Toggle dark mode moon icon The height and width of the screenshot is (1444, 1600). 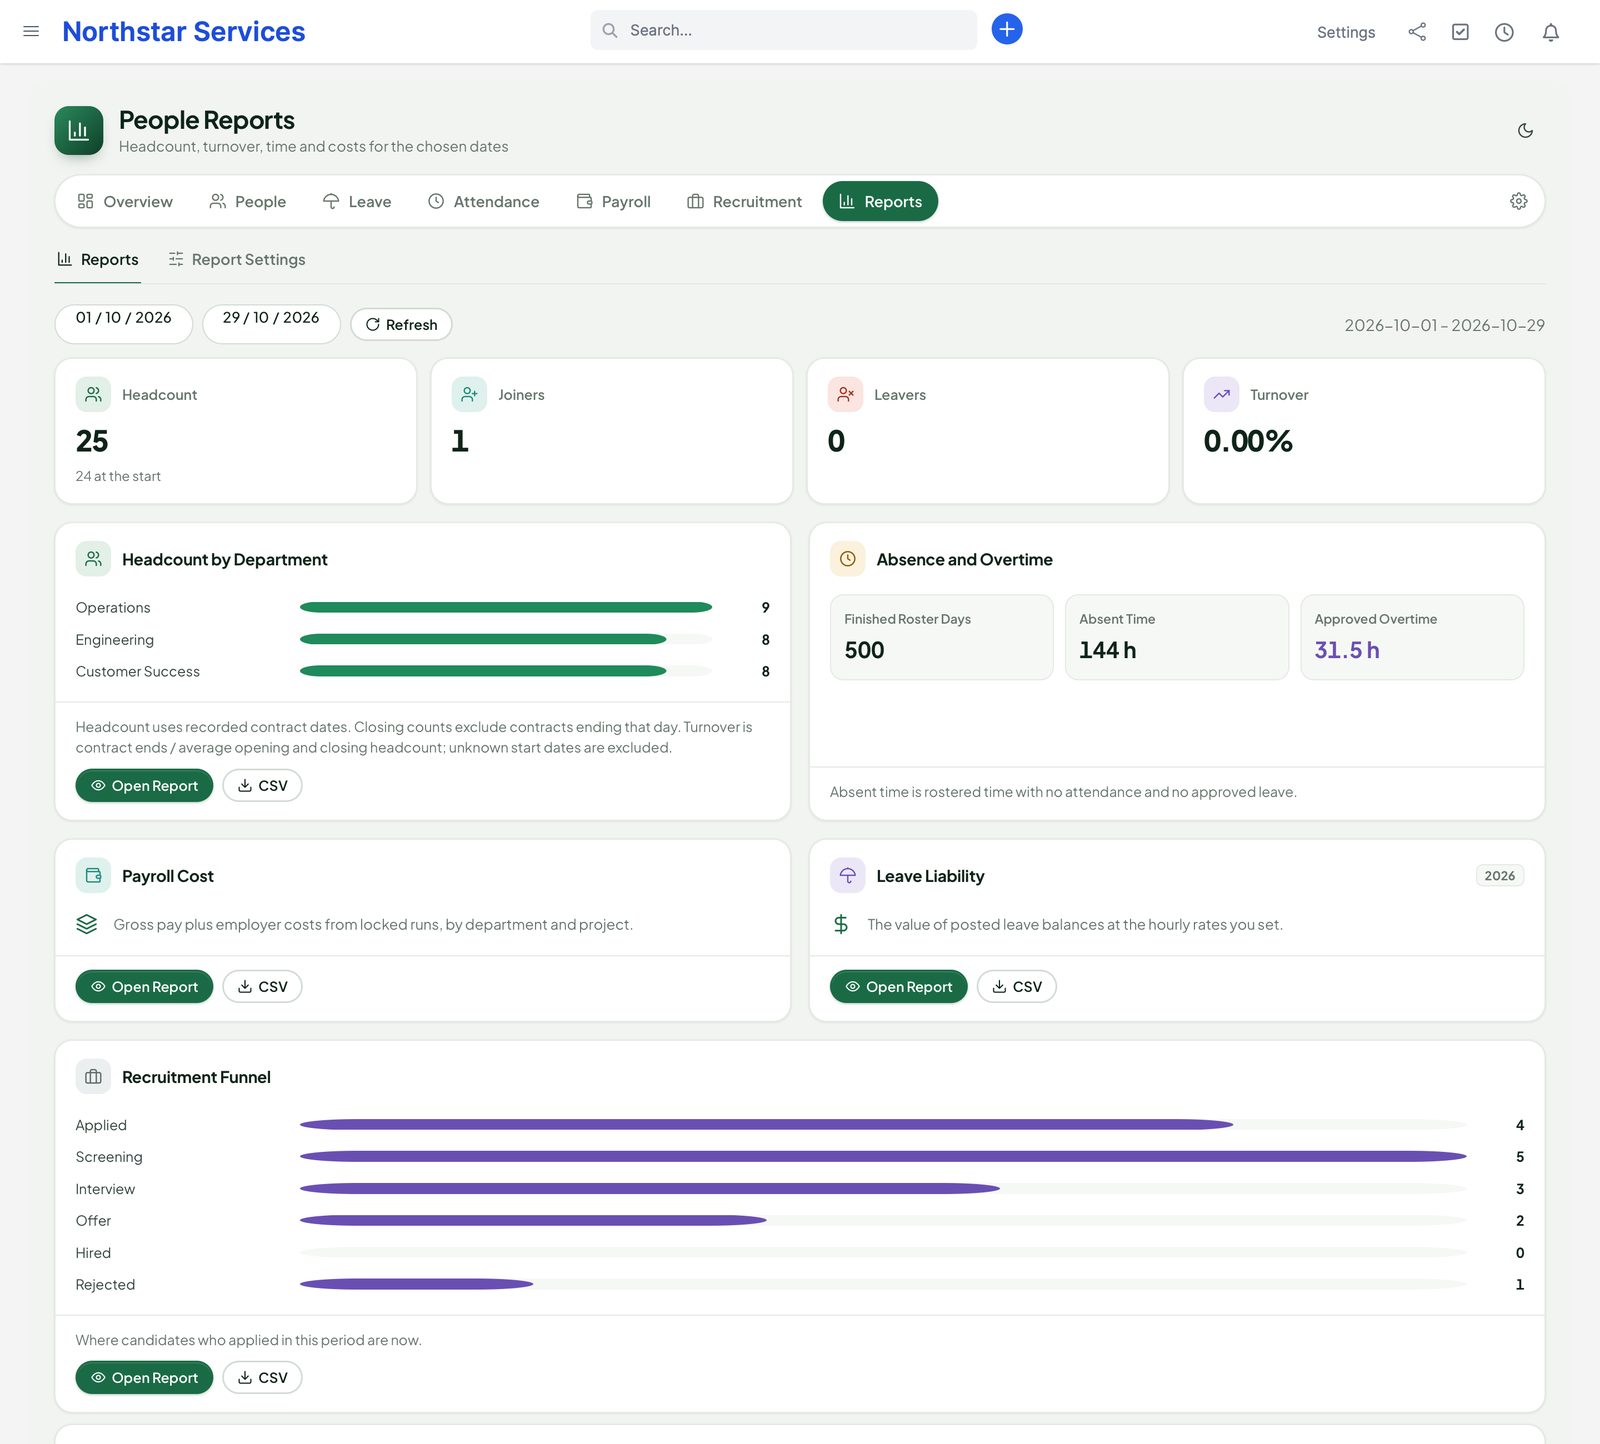(1525, 131)
